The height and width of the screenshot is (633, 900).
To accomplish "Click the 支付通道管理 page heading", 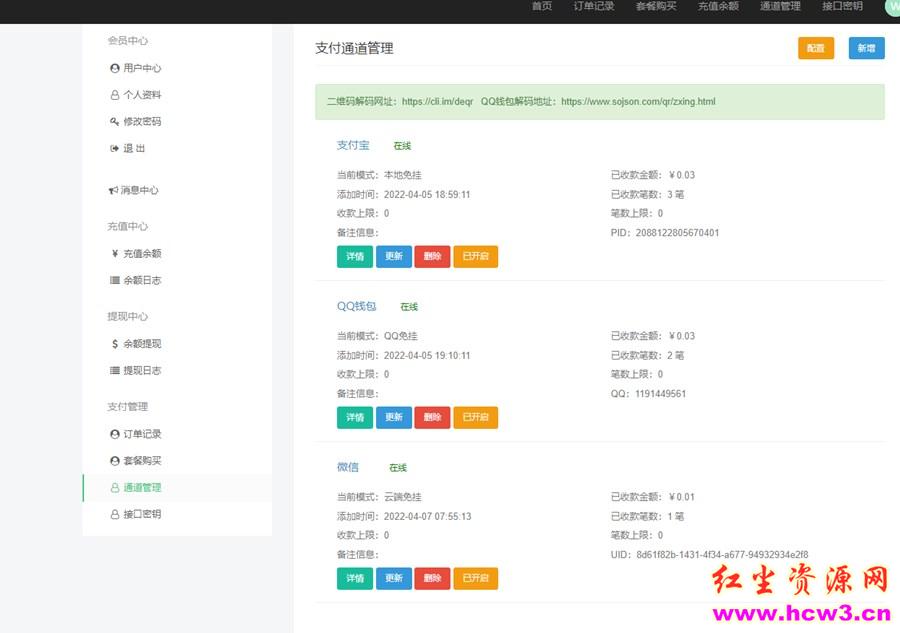I will click(x=354, y=48).
